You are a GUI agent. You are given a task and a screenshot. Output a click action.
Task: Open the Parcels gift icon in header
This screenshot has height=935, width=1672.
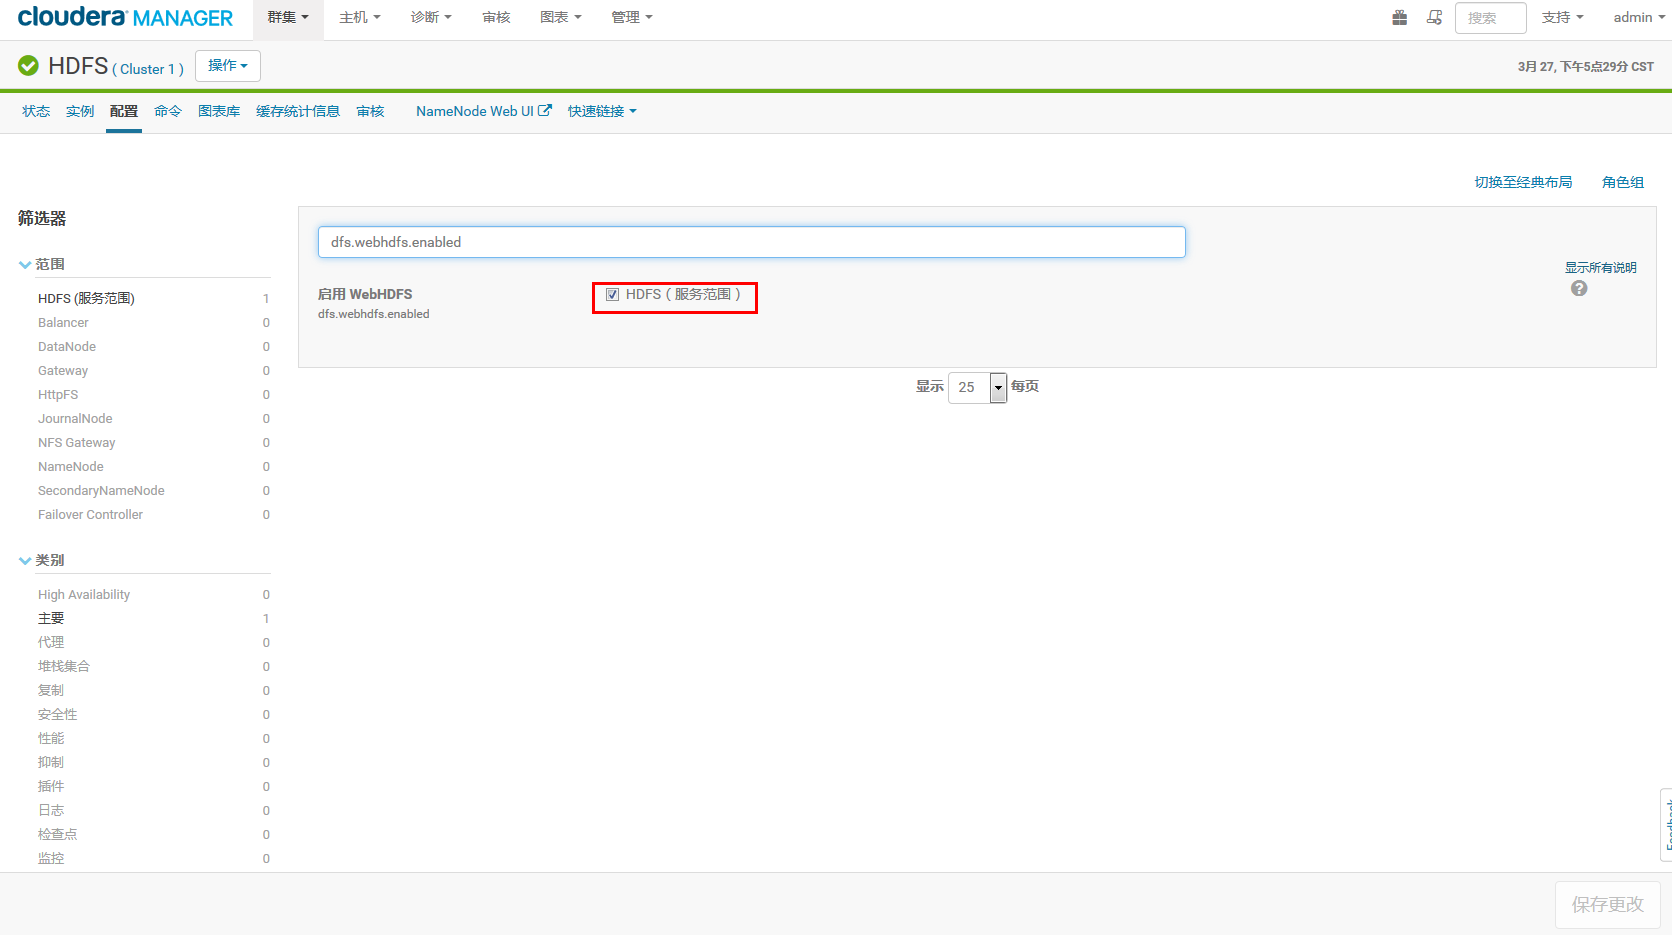[1399, 17]
